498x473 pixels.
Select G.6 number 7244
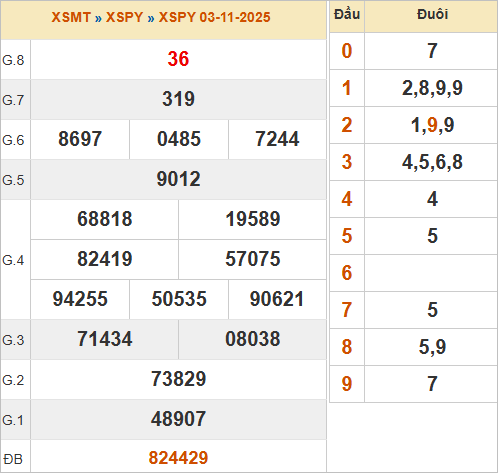(277, 139)
